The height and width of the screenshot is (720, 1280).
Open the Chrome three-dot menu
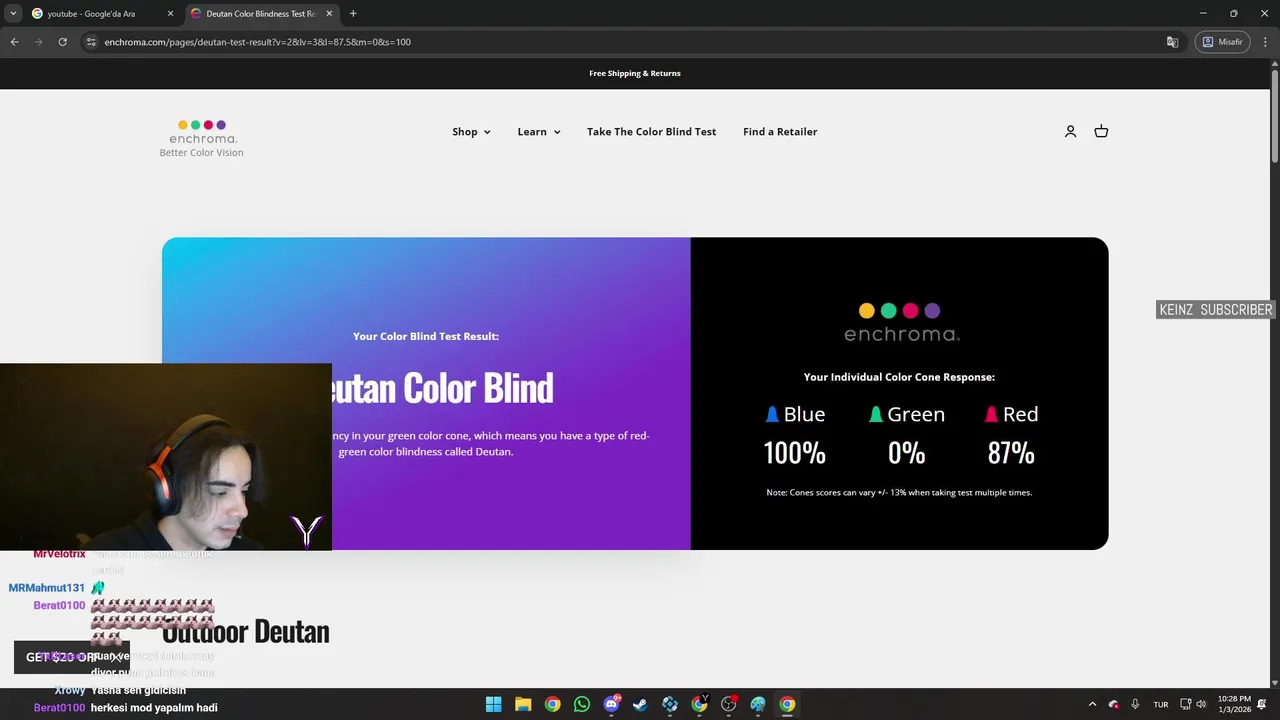(x=1264, y=42)
